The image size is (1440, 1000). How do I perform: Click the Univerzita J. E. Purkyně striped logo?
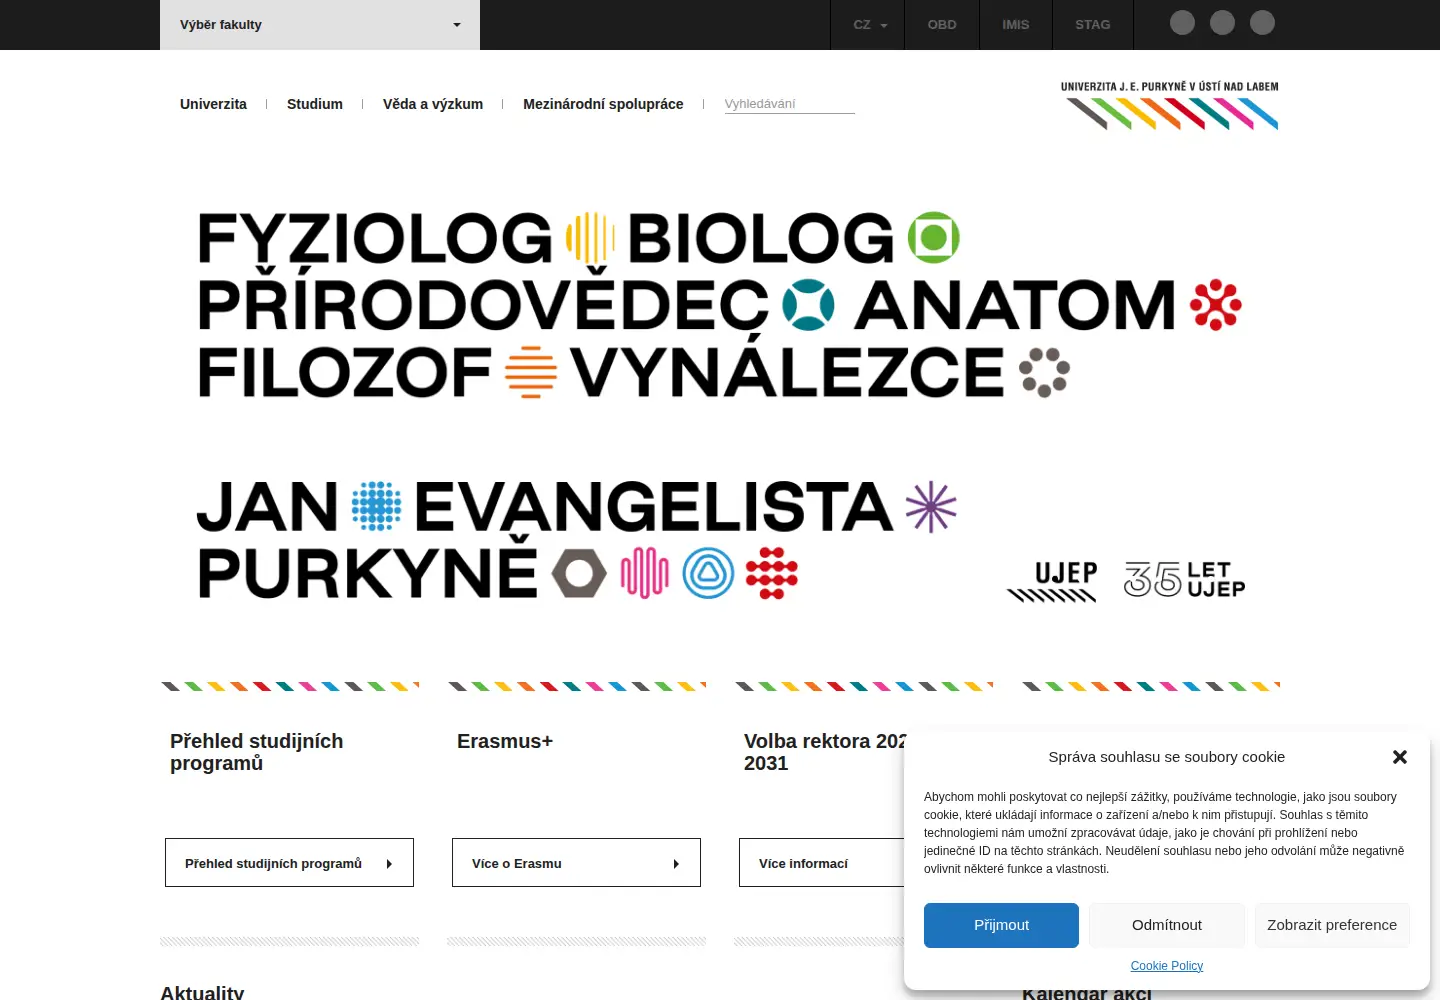coord(1169,105)
